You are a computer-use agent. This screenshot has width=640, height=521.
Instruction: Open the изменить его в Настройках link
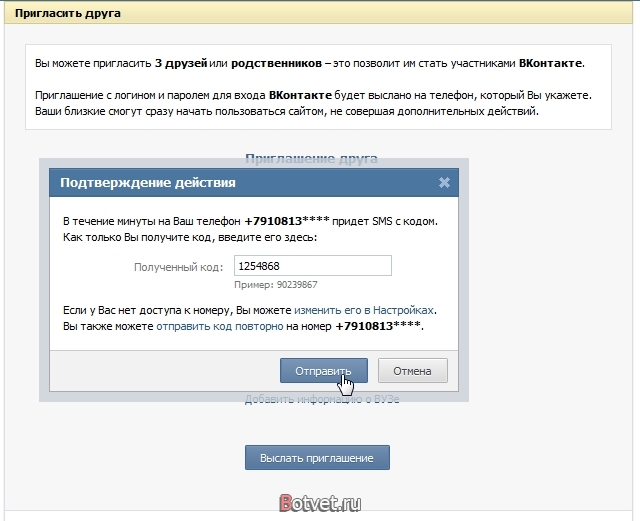tap(364, 310)
